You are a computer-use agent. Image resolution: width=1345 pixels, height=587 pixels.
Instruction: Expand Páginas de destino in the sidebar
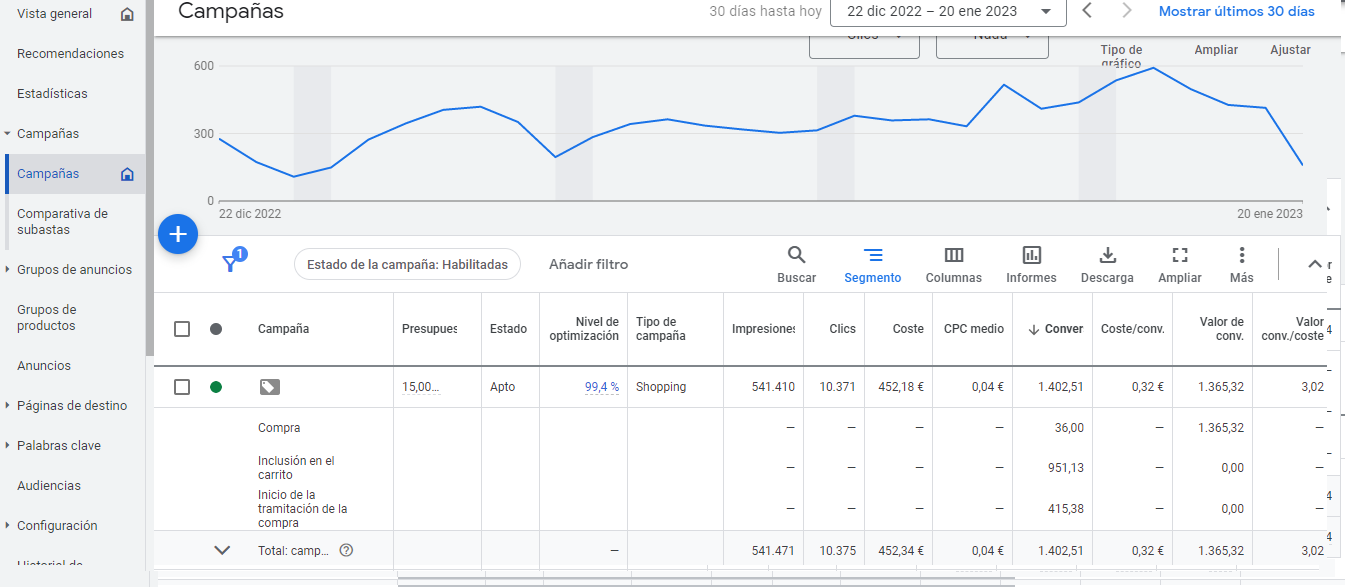pyautogui.click(x=7, y=406)
